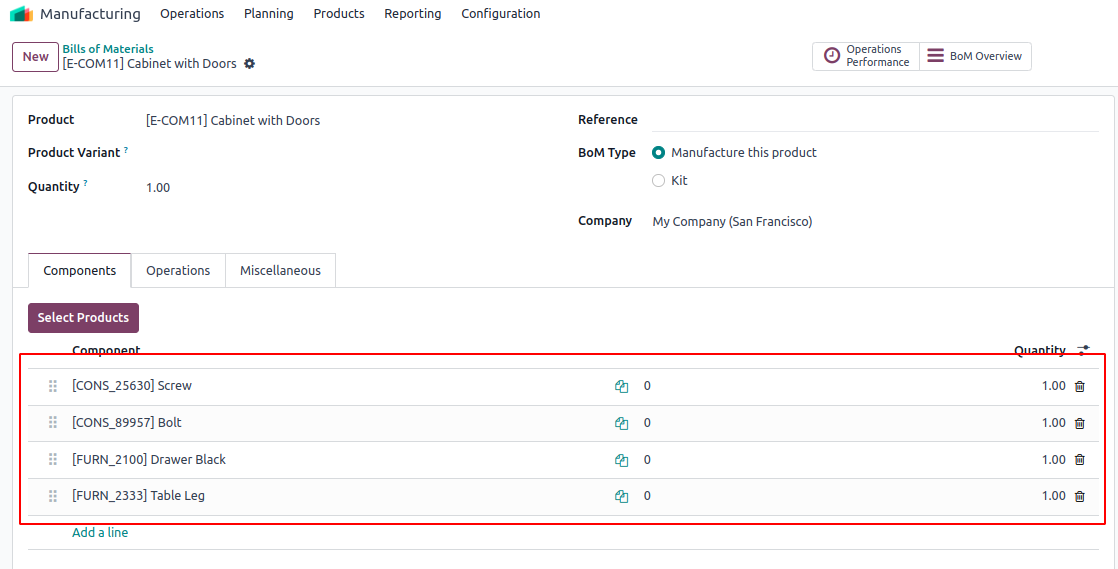This screenshot has height=569, width=1118.
Task: Click the copy icon on Bolt row
Action: [621, 424]
